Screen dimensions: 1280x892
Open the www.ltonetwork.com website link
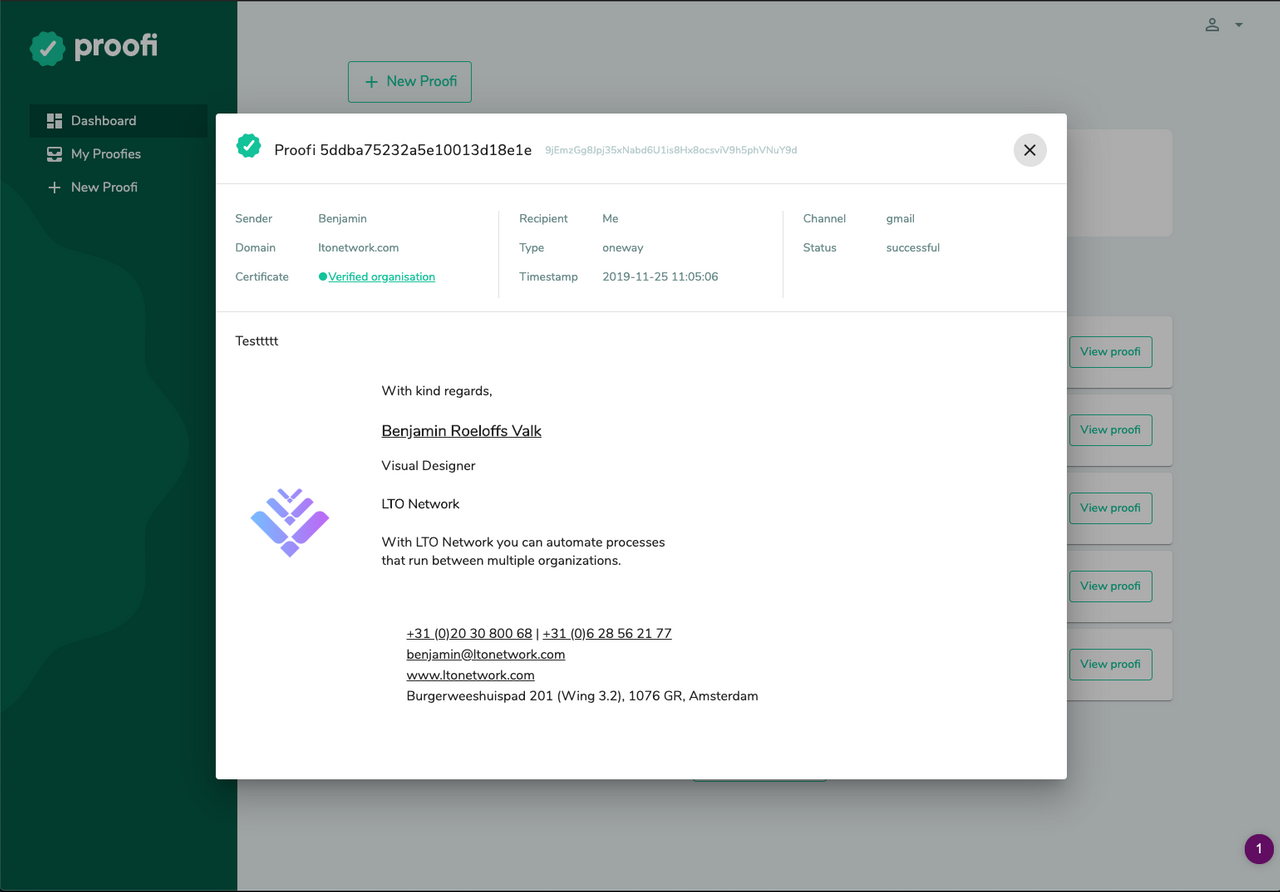point(470,675)
